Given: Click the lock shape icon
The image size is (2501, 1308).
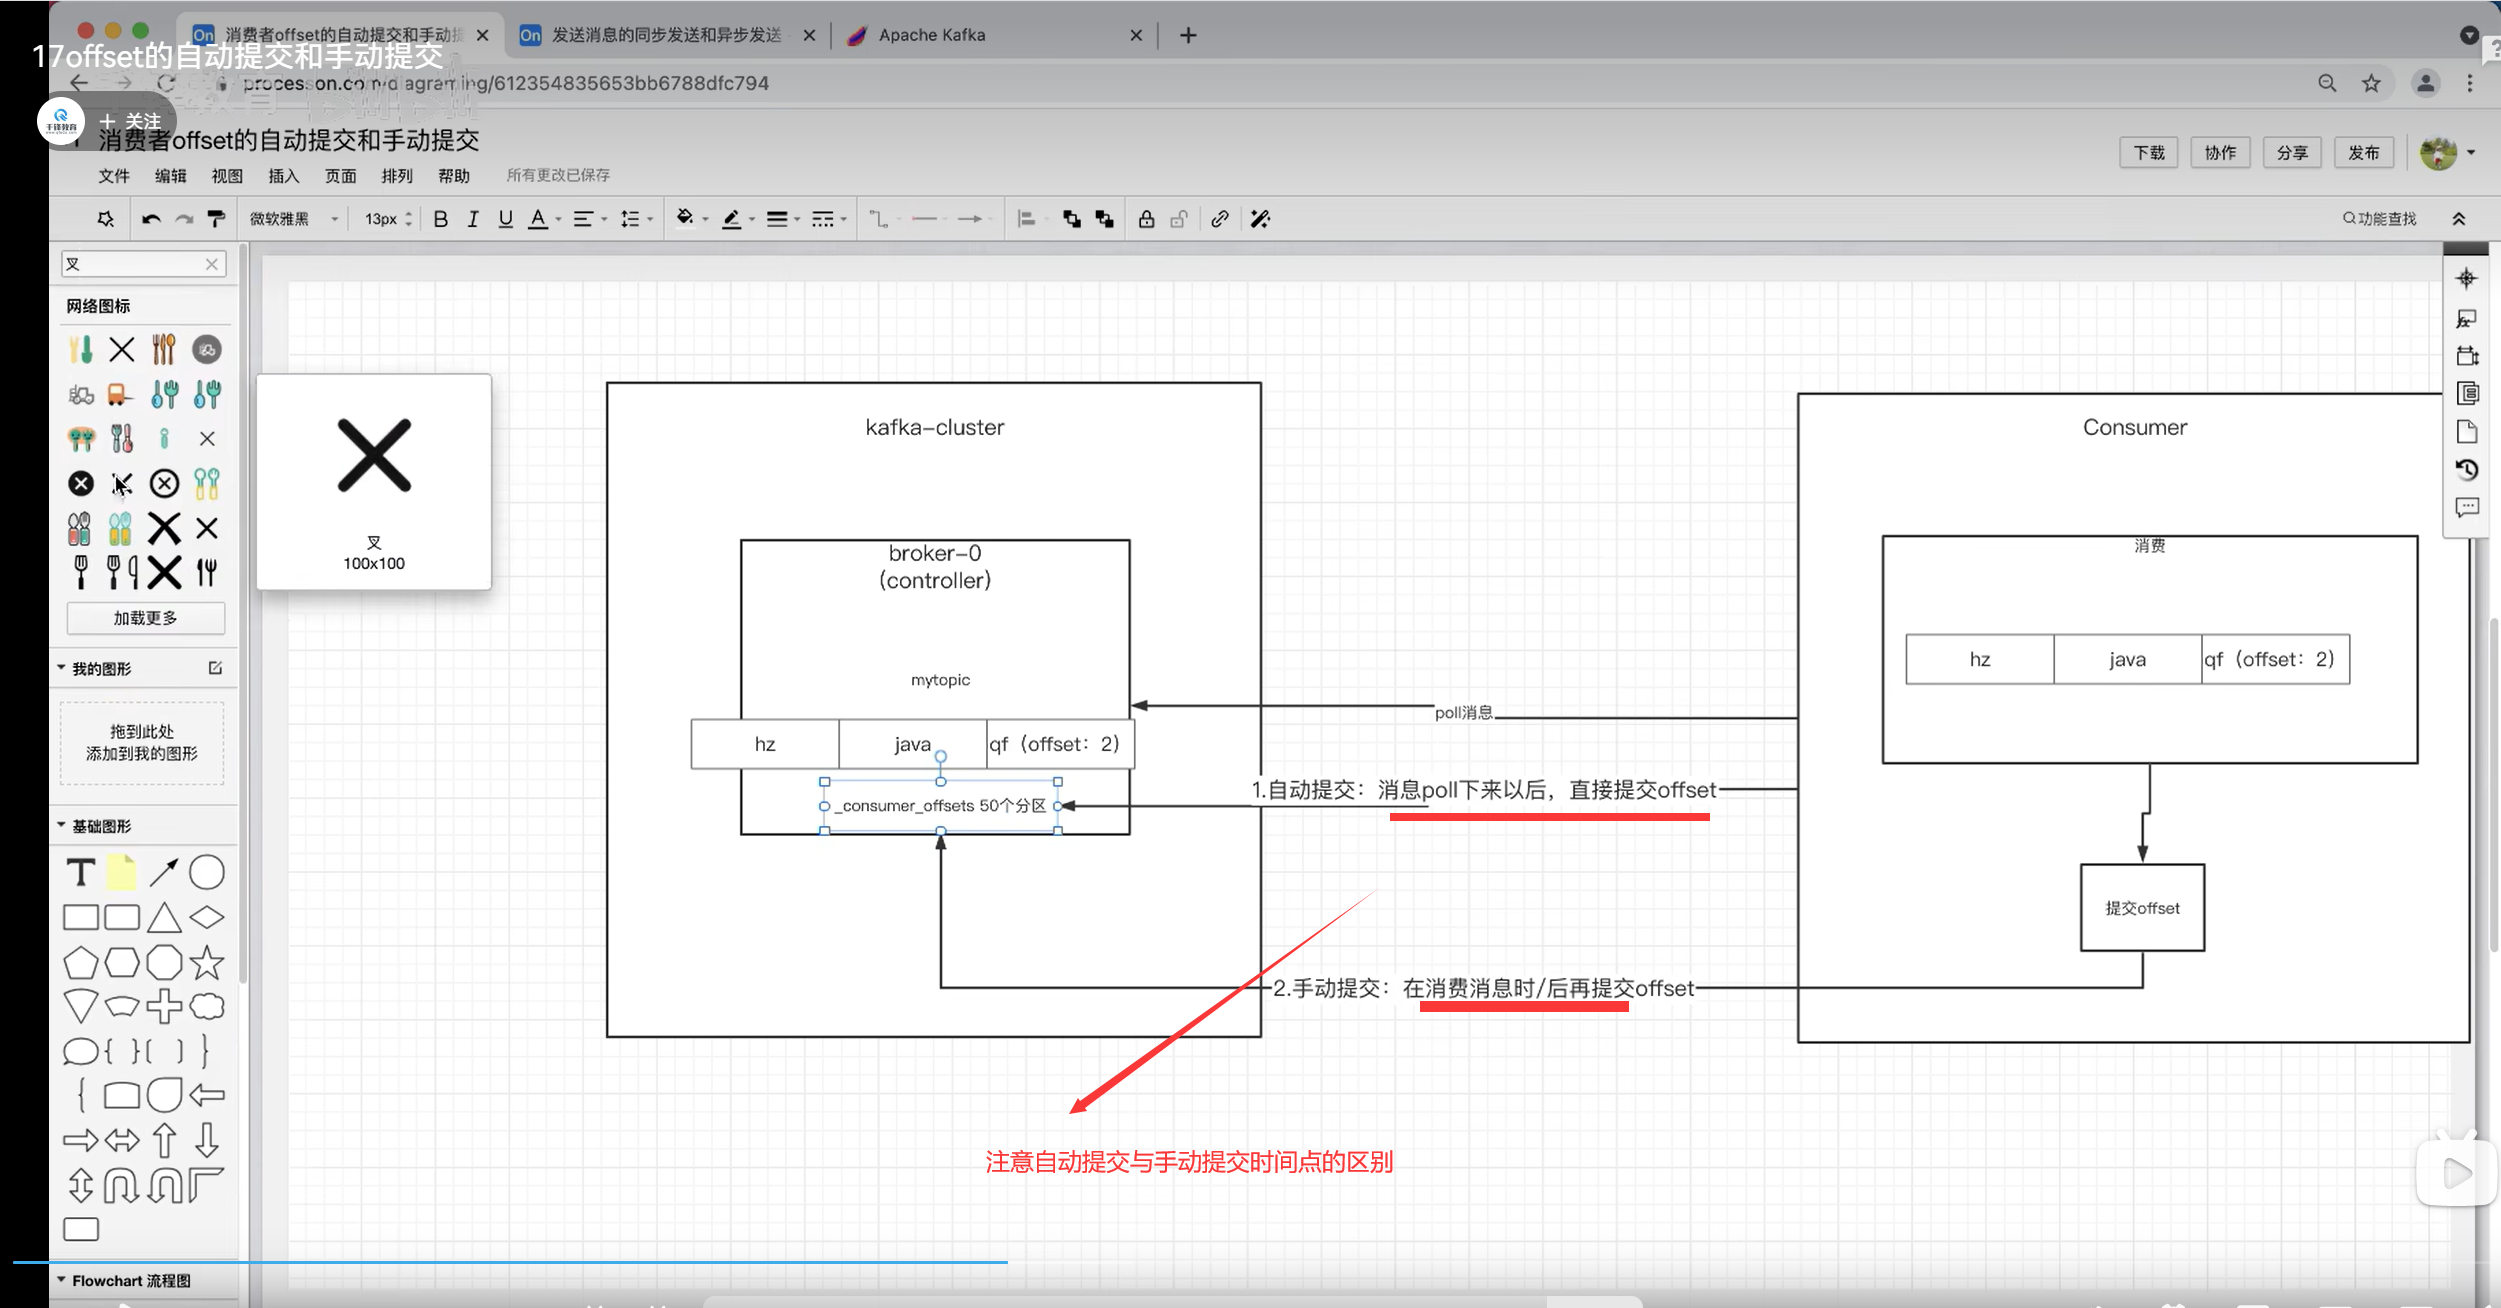Looking at the screenshot, I should 1146,218.
